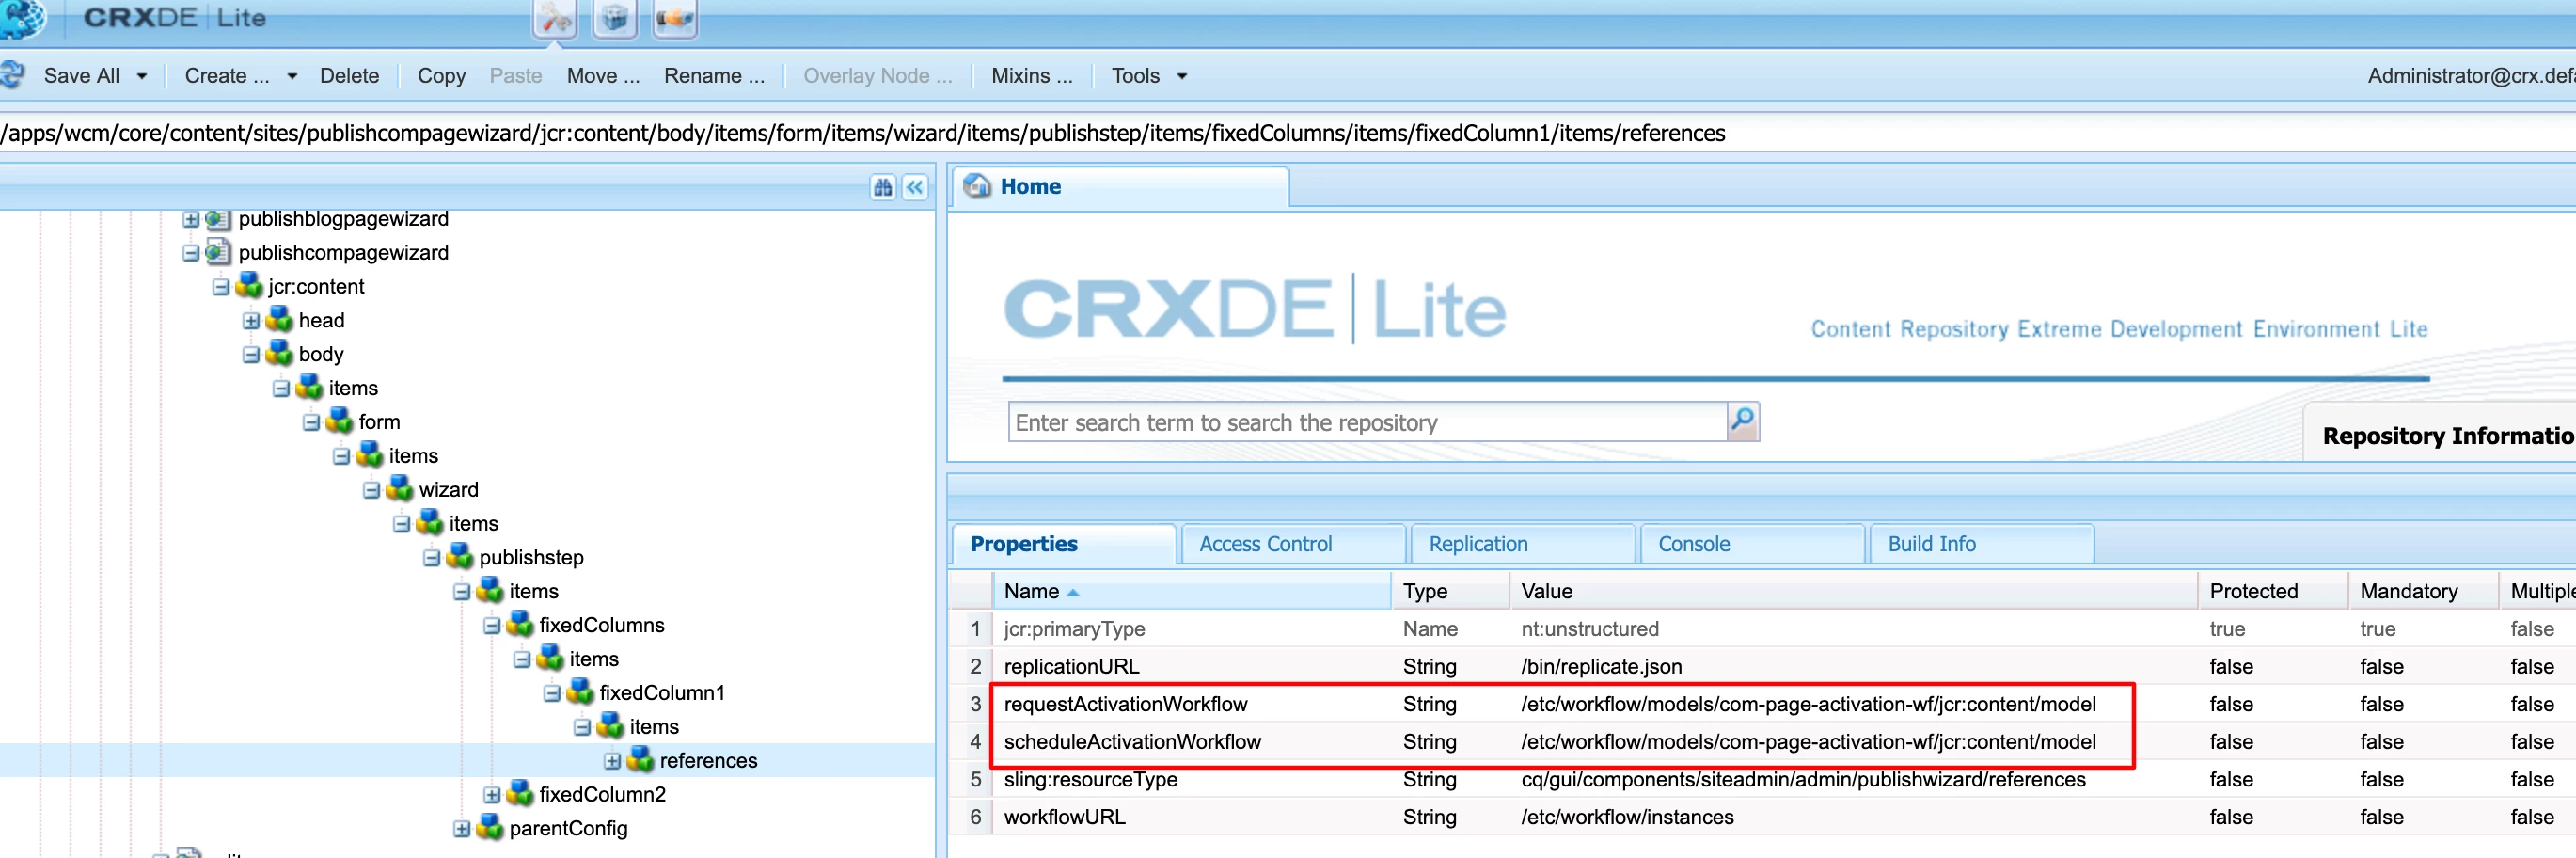
Task: Sort by the Type column header
Action: point(1450,591)
